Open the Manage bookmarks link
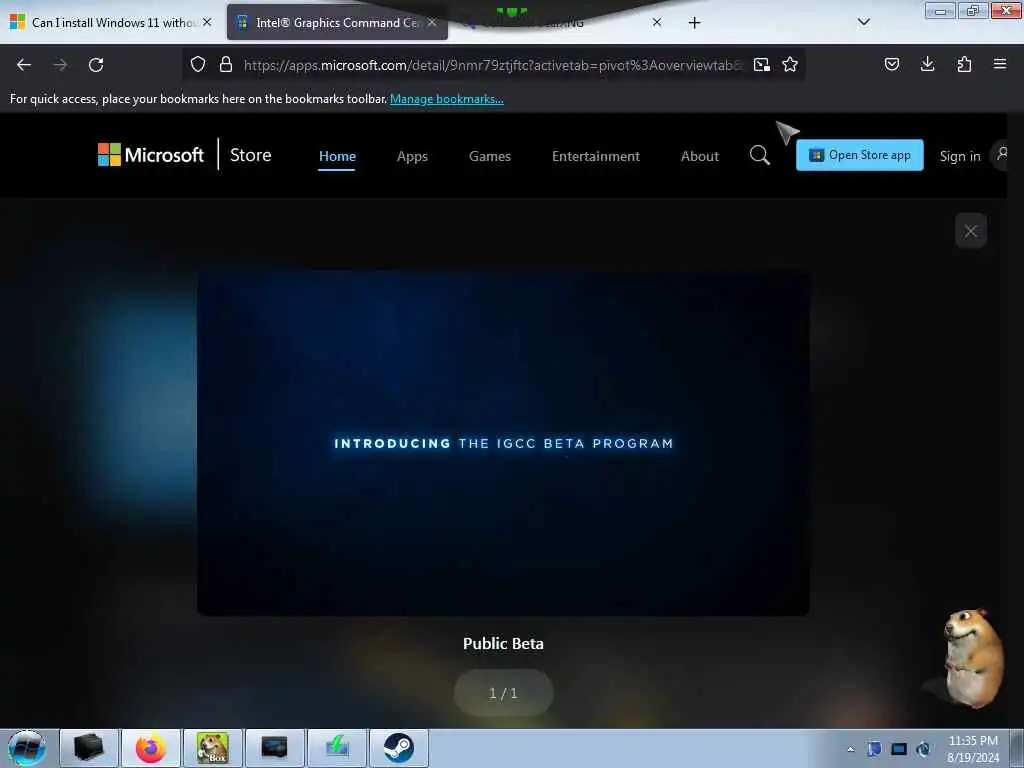 tap(447, 99)
